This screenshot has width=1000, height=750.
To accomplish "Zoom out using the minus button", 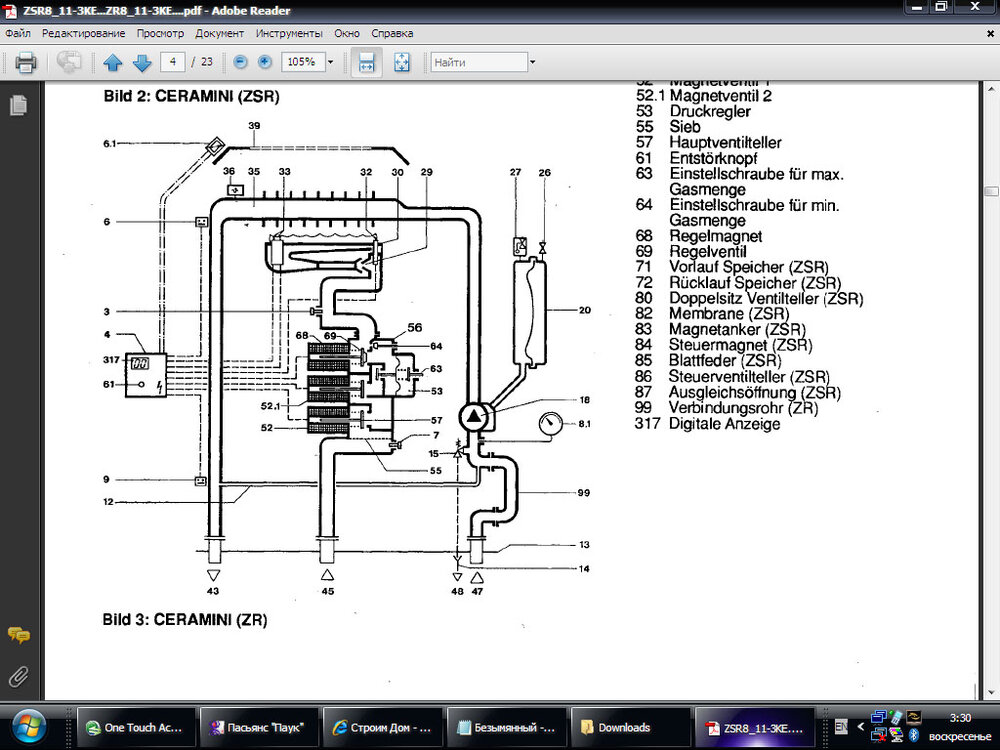I will click(240, 62).
